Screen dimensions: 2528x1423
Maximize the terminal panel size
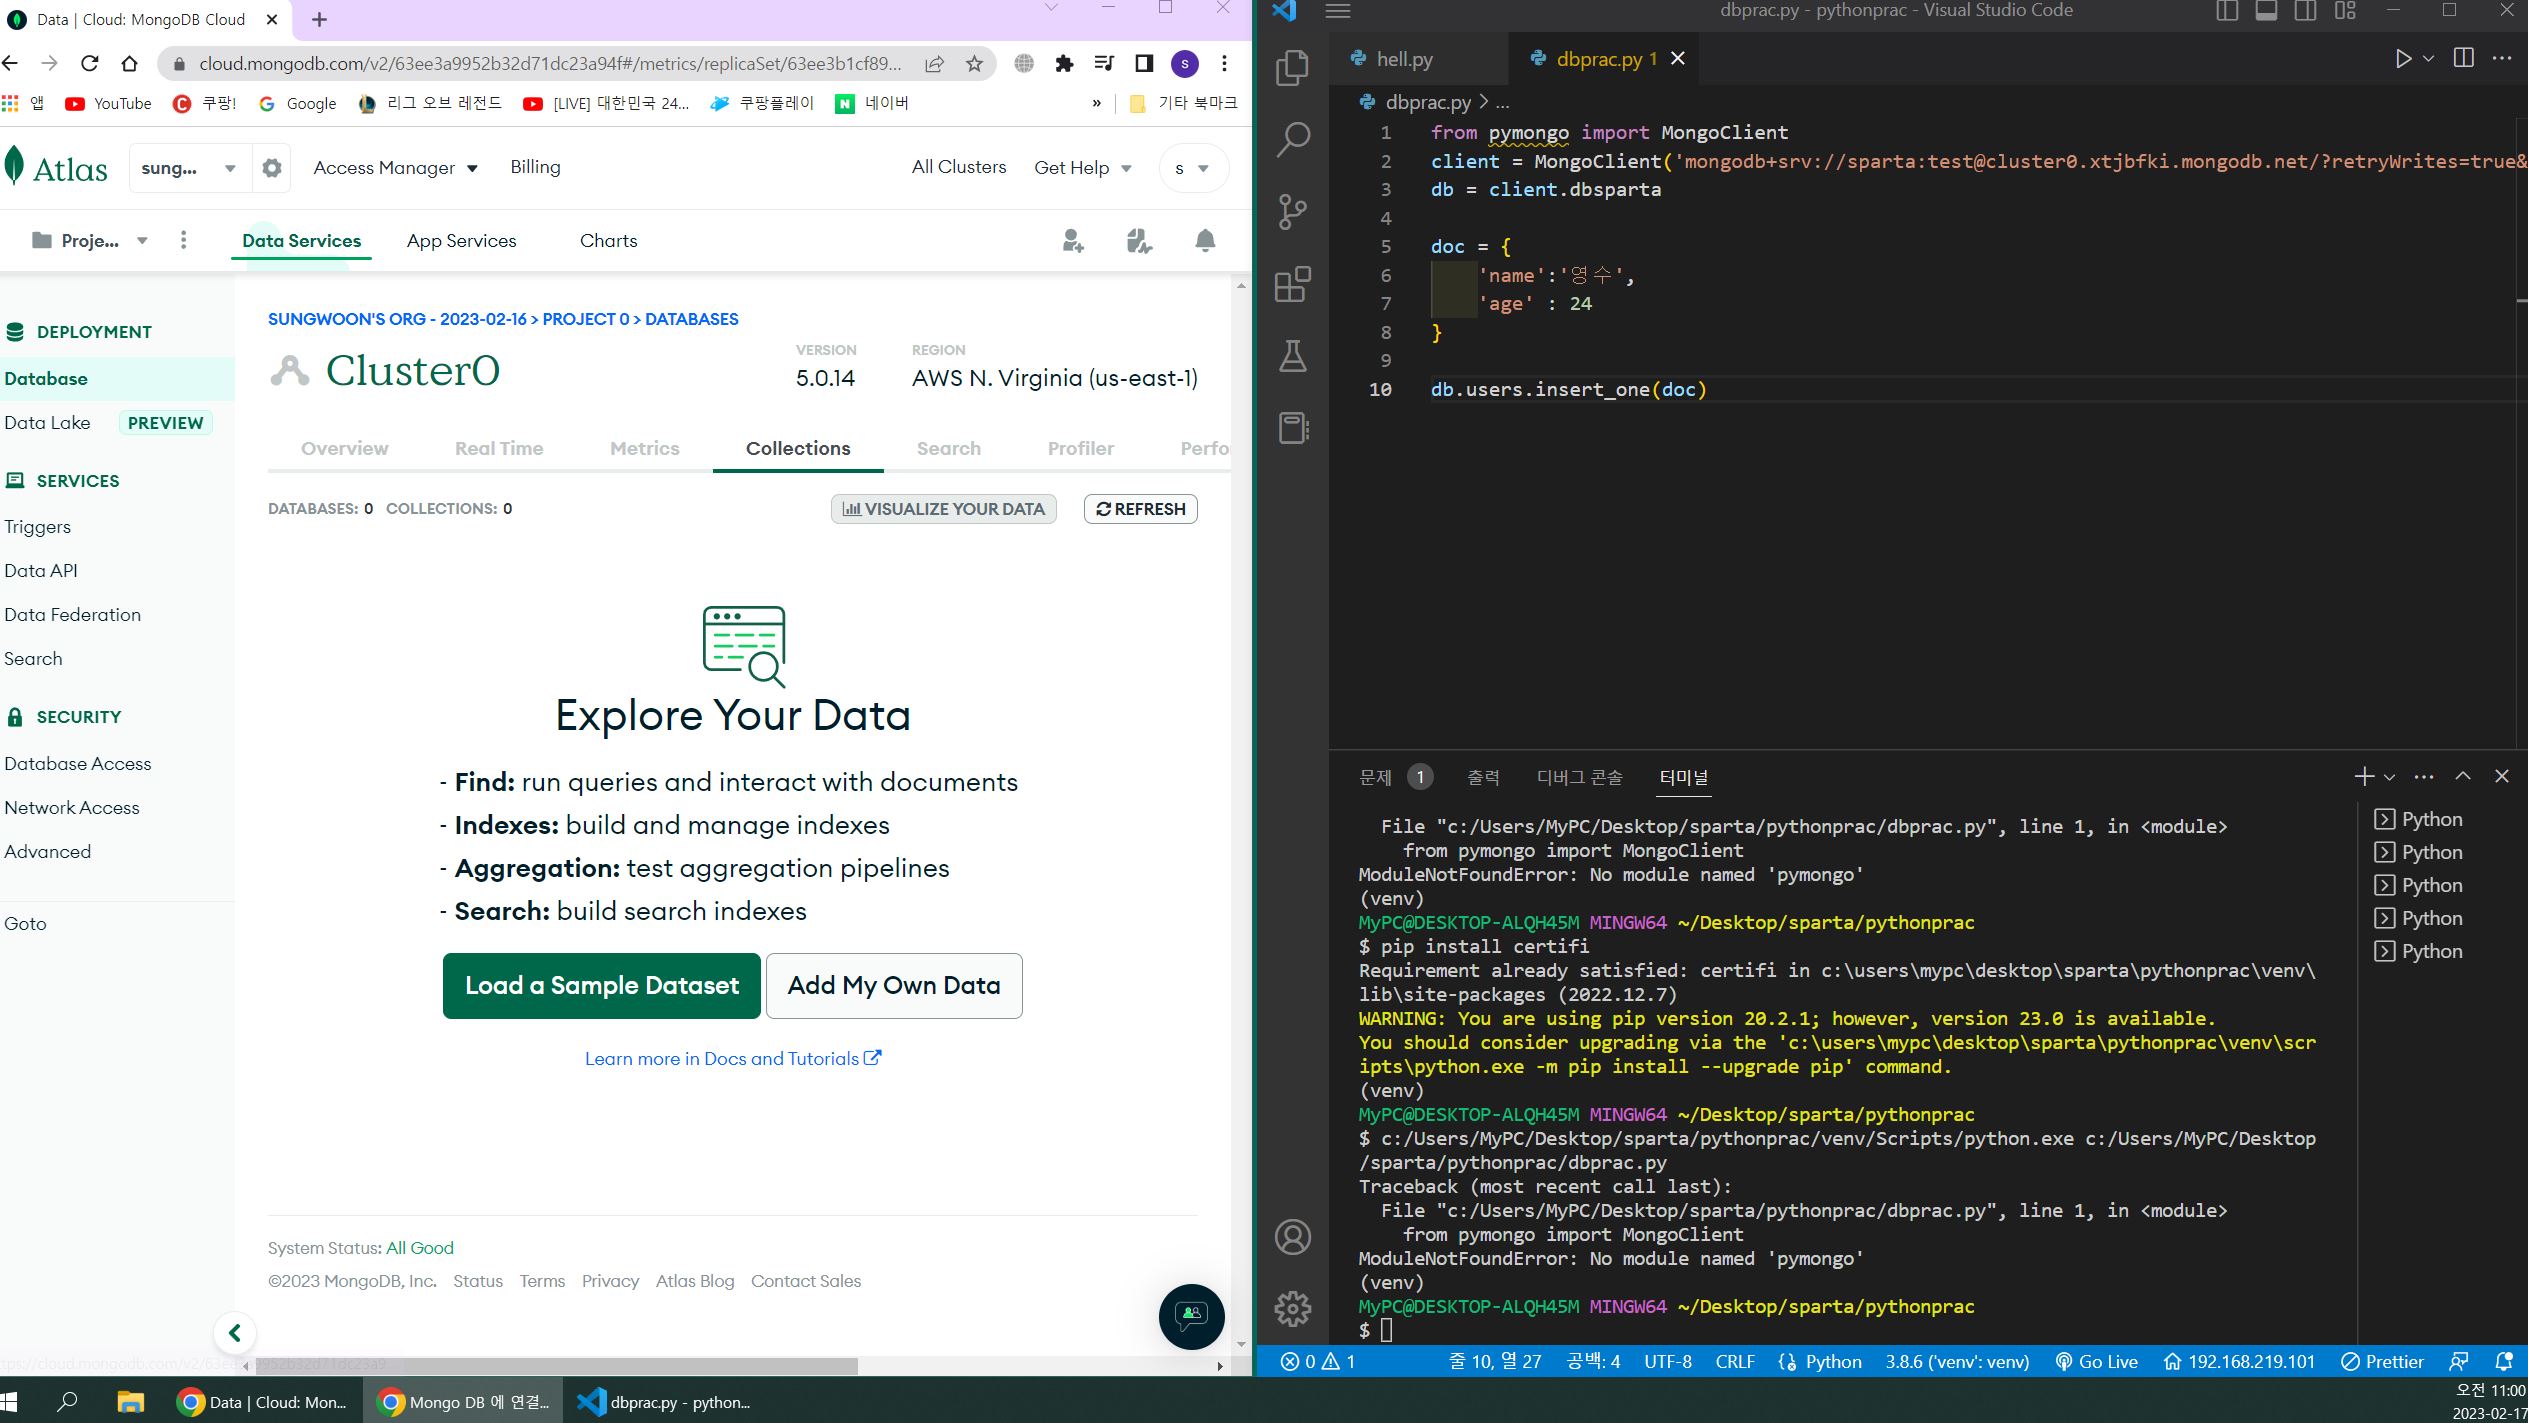[2463, 776]
